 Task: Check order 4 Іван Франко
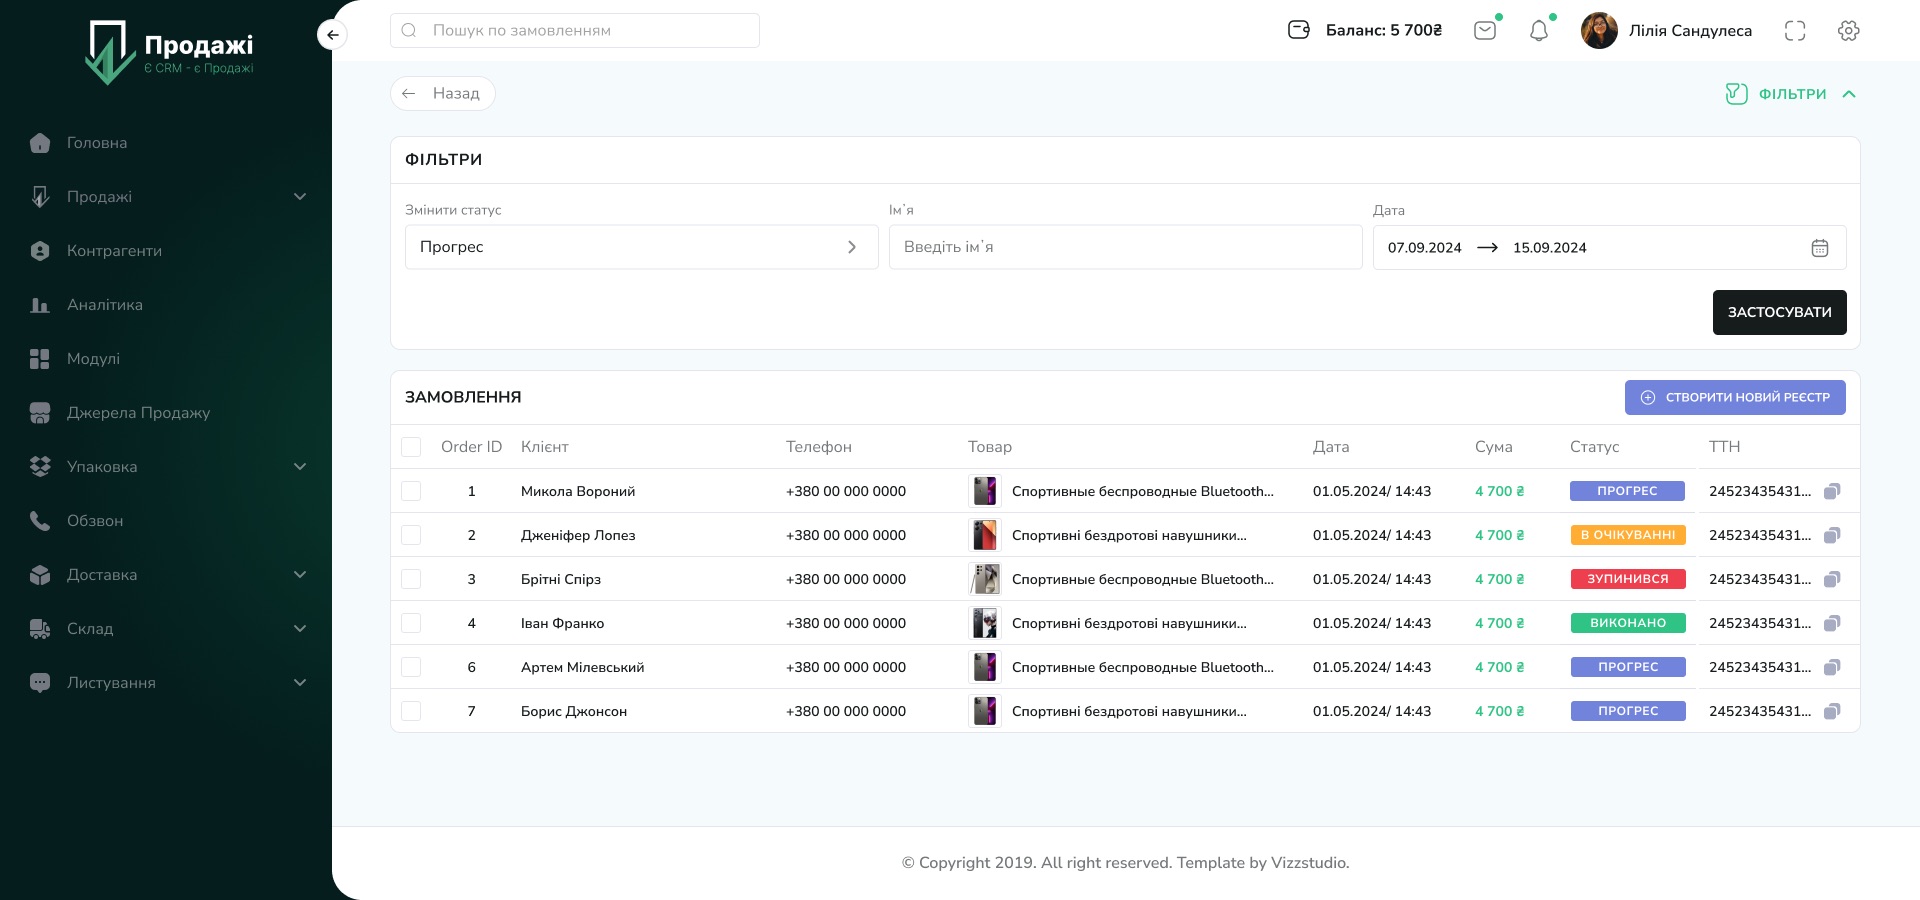411,623
